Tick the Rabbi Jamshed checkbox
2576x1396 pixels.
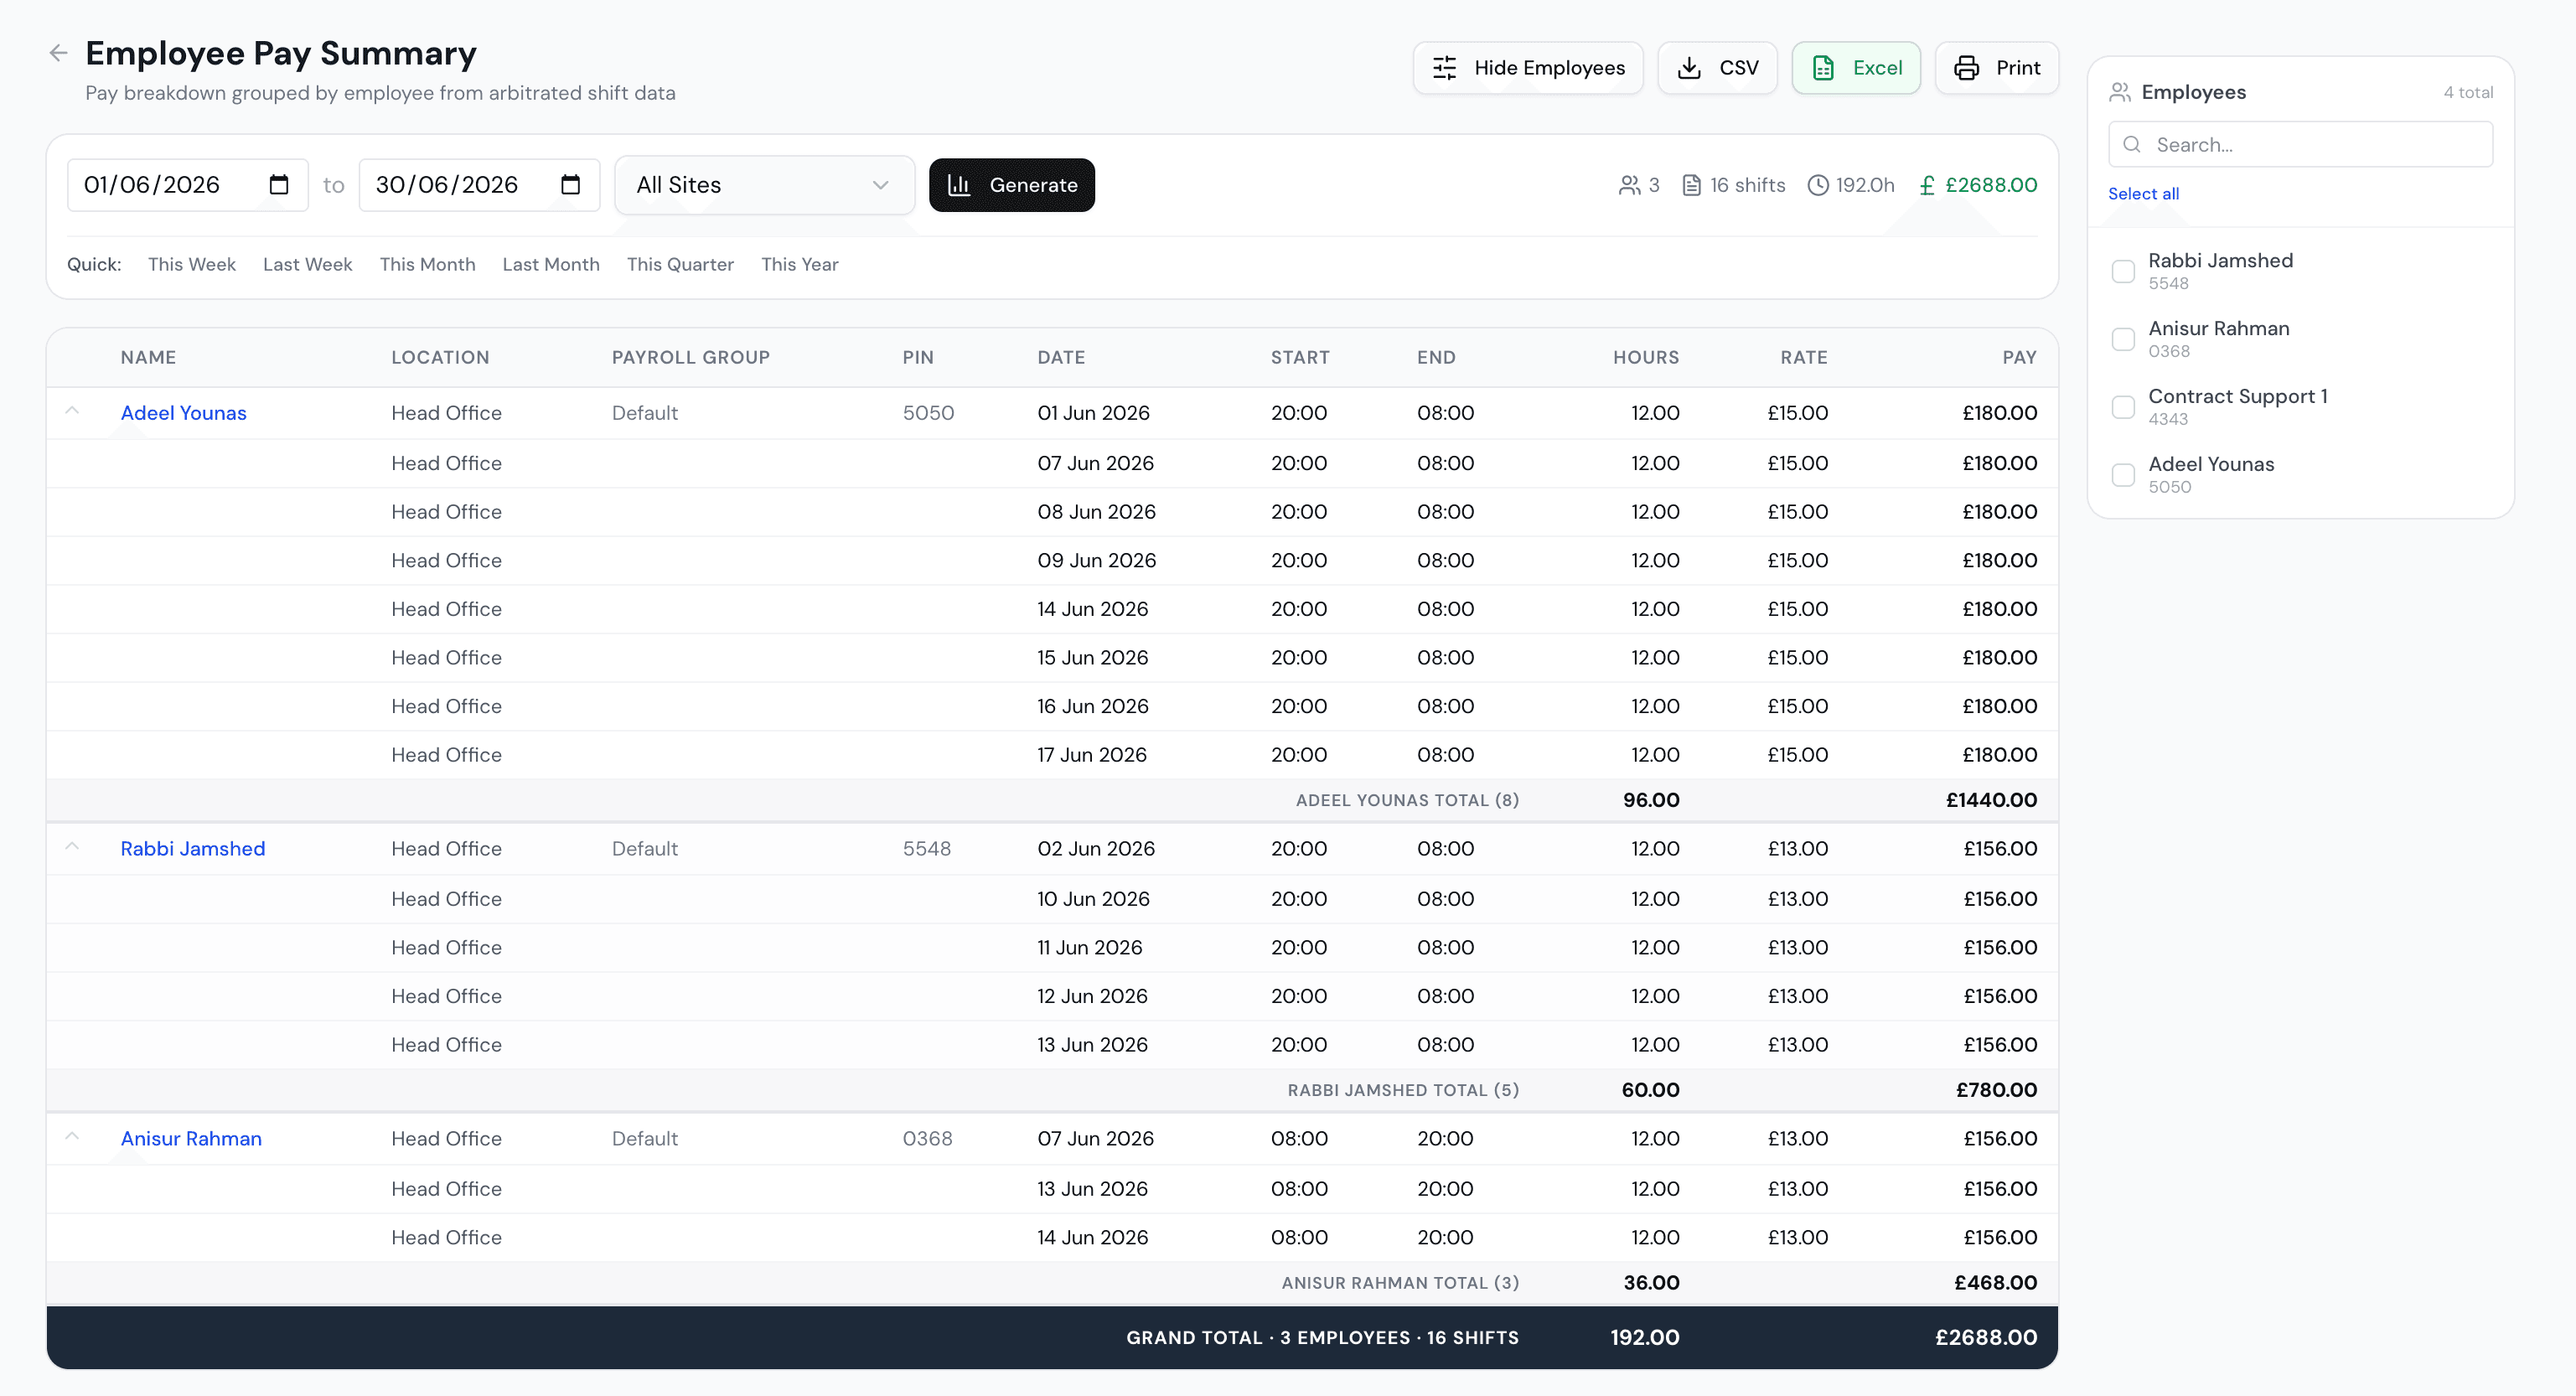coord(2123,271)
